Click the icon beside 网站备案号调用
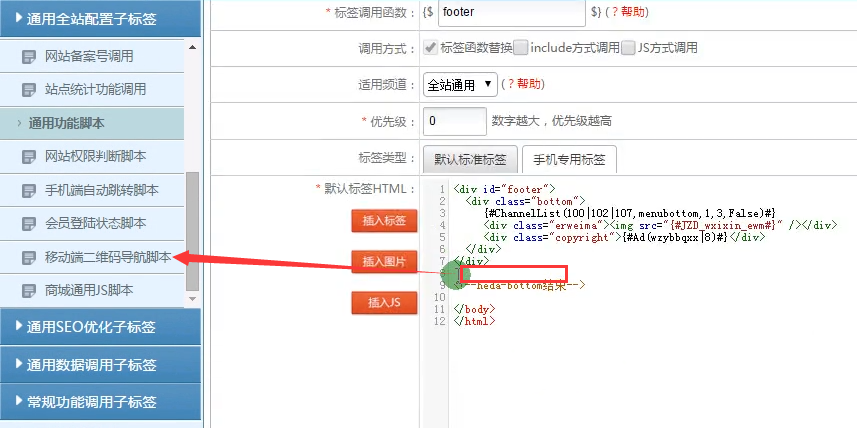The width and height of the screenshot is (857, 428). 29,57
